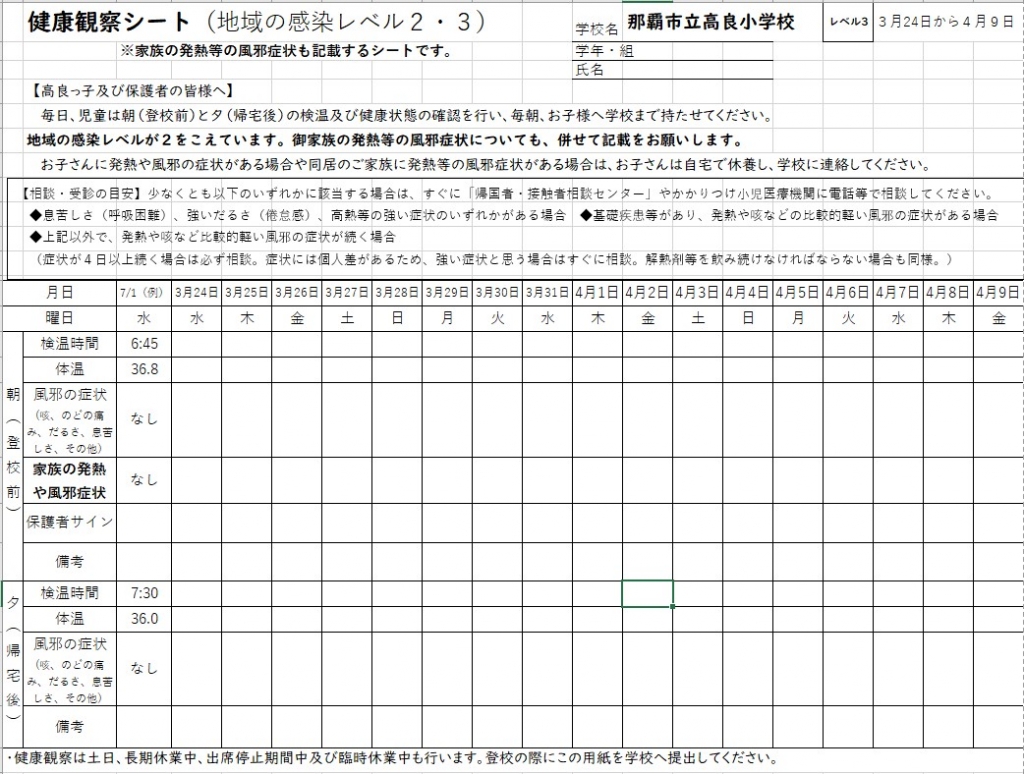
Task: Select the 3月24日 column header
Action: point(197,293)
